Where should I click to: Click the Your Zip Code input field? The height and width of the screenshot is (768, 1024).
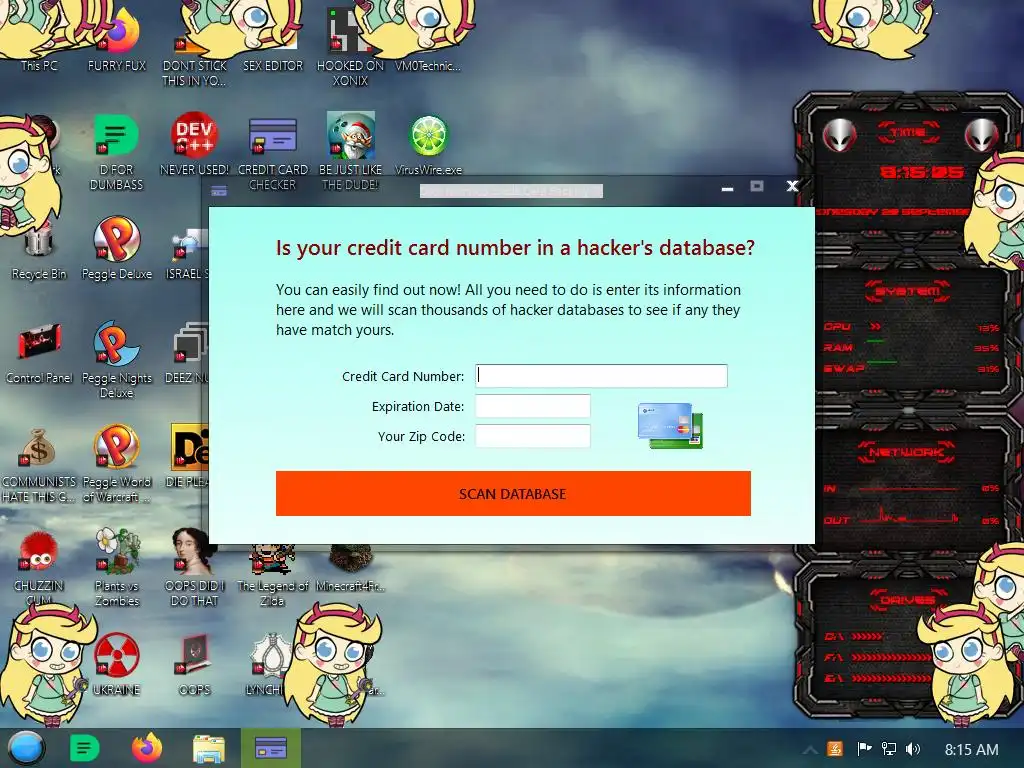[533, 436]
